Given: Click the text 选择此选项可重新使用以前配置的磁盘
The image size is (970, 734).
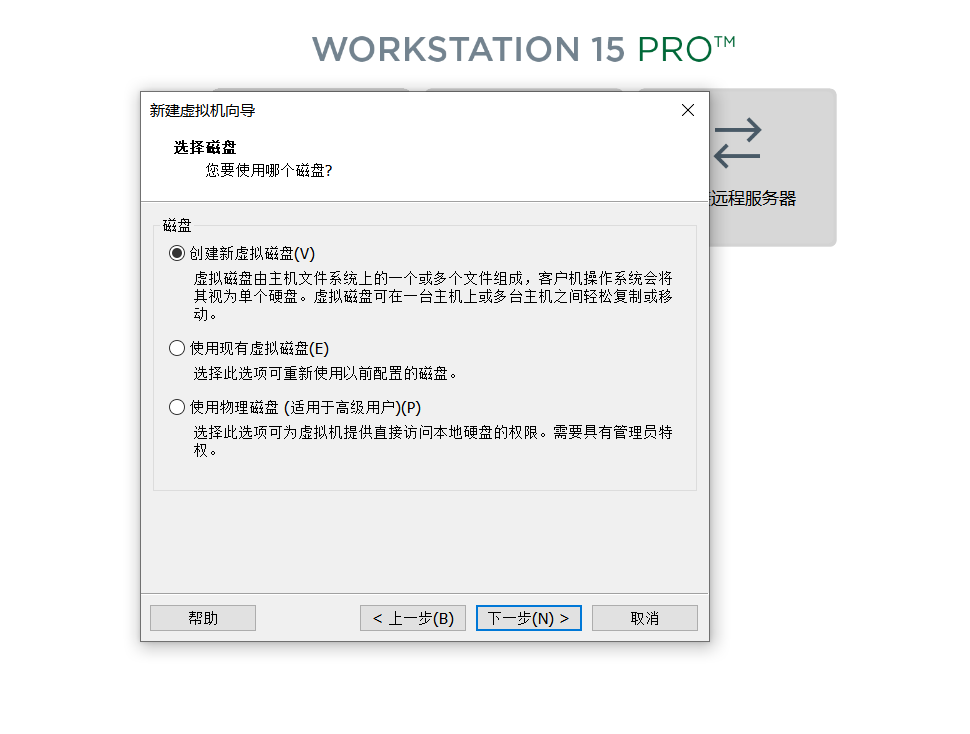Looking at the screenshot, I should (325, 373).
